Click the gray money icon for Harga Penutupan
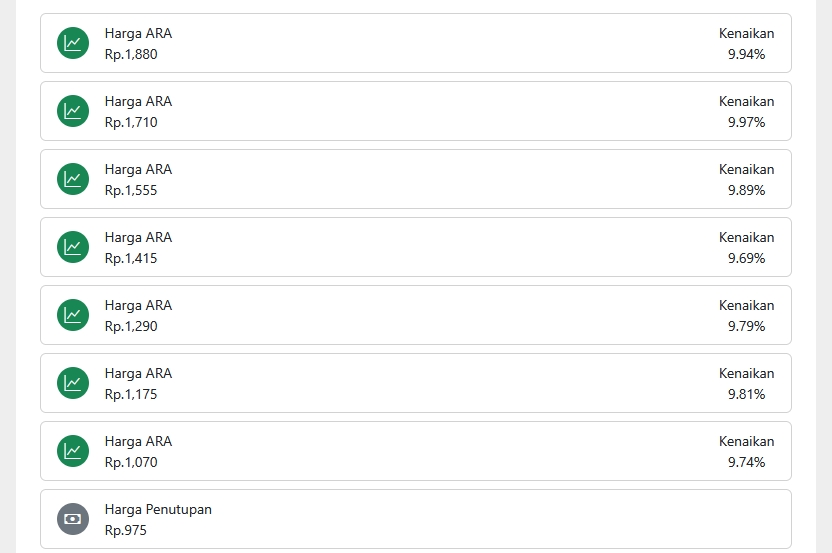Image resolution: width=832 pixels, height=553 pixels. point(73,519)
